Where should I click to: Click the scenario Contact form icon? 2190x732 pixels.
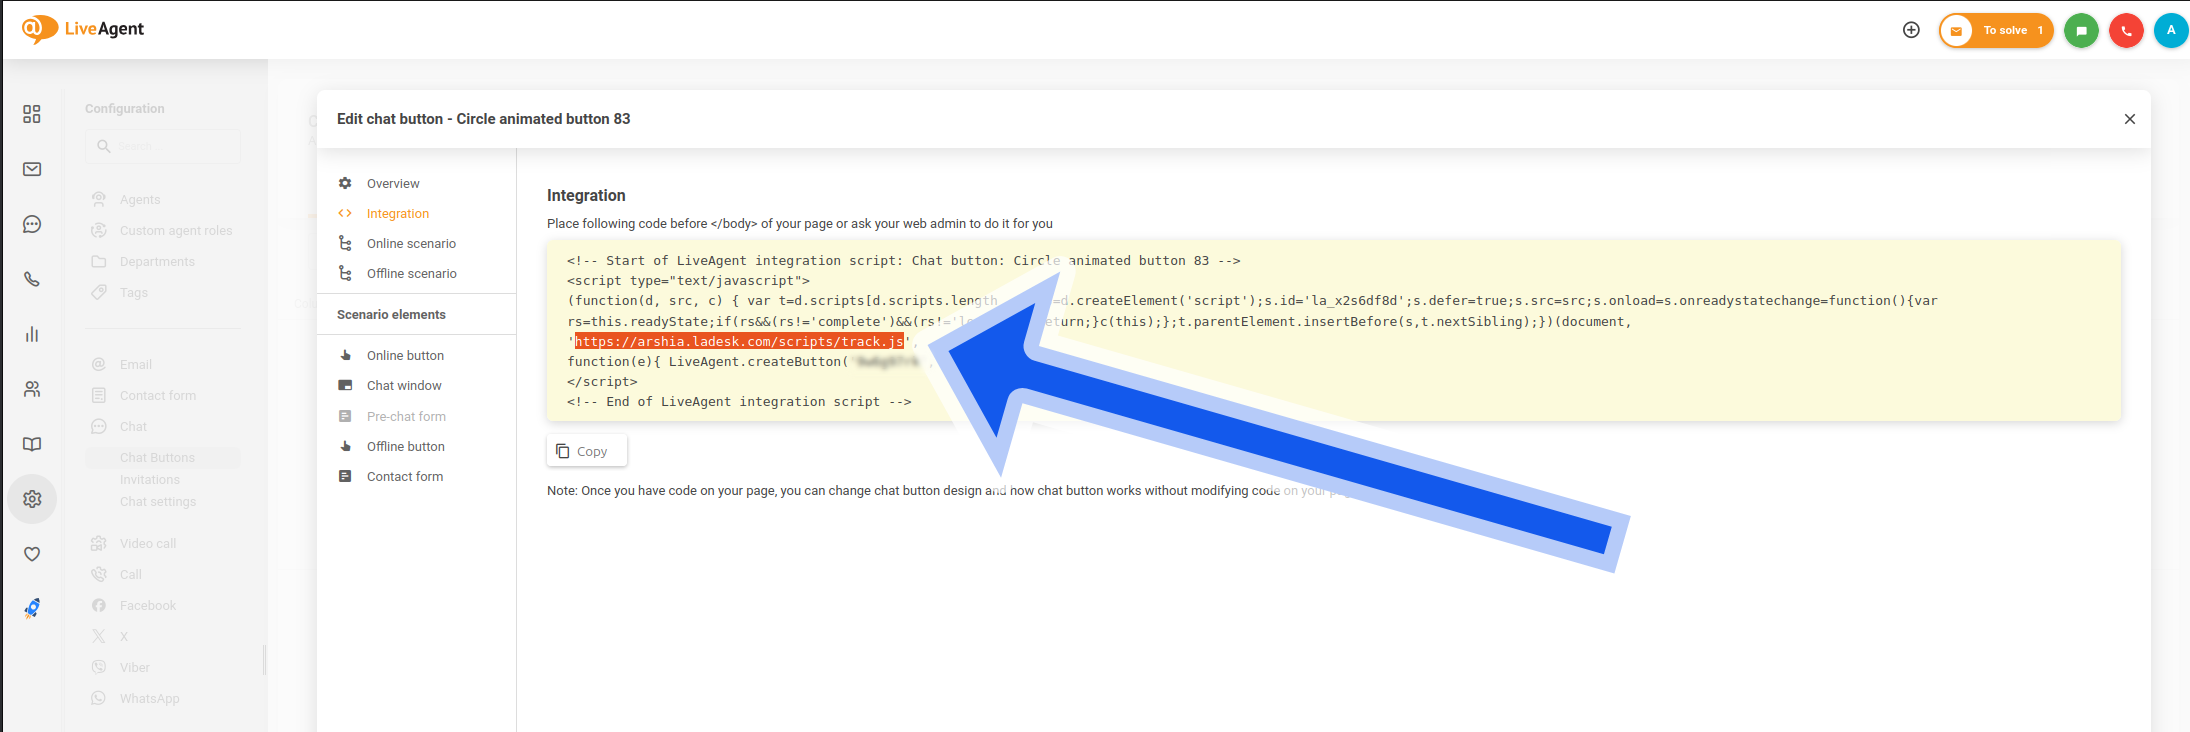click(345, 476)
